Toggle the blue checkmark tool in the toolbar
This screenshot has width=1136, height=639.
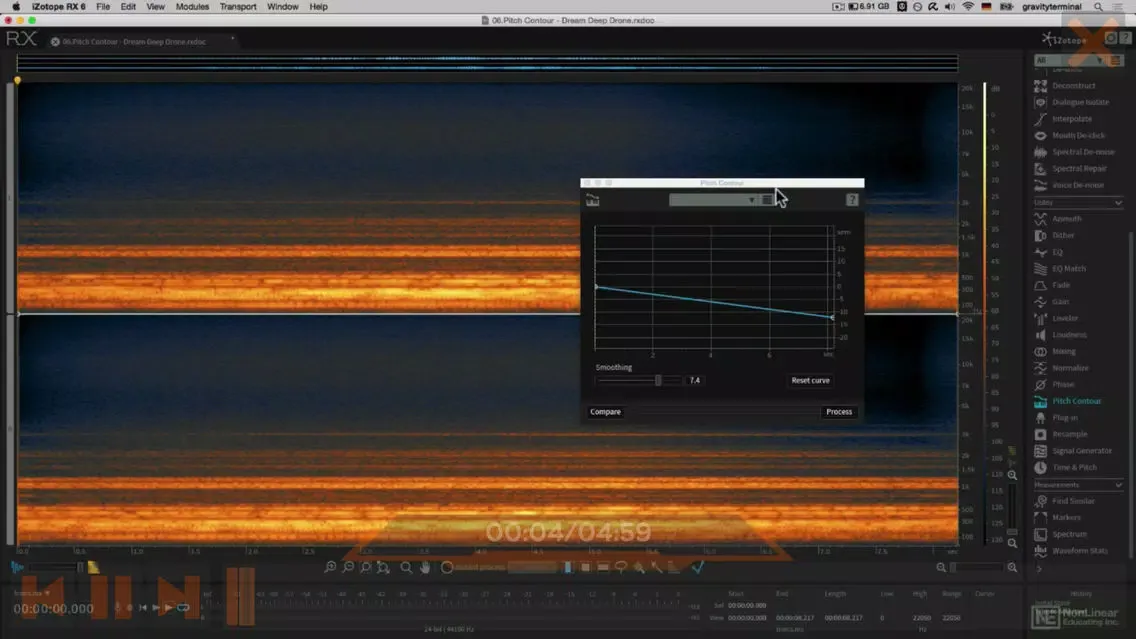pos(698,568)
